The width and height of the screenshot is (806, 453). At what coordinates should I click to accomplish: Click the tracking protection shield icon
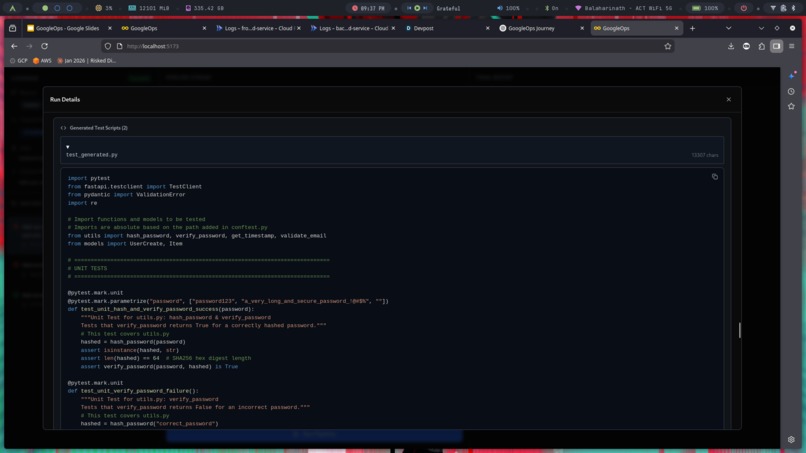point(107,46)
